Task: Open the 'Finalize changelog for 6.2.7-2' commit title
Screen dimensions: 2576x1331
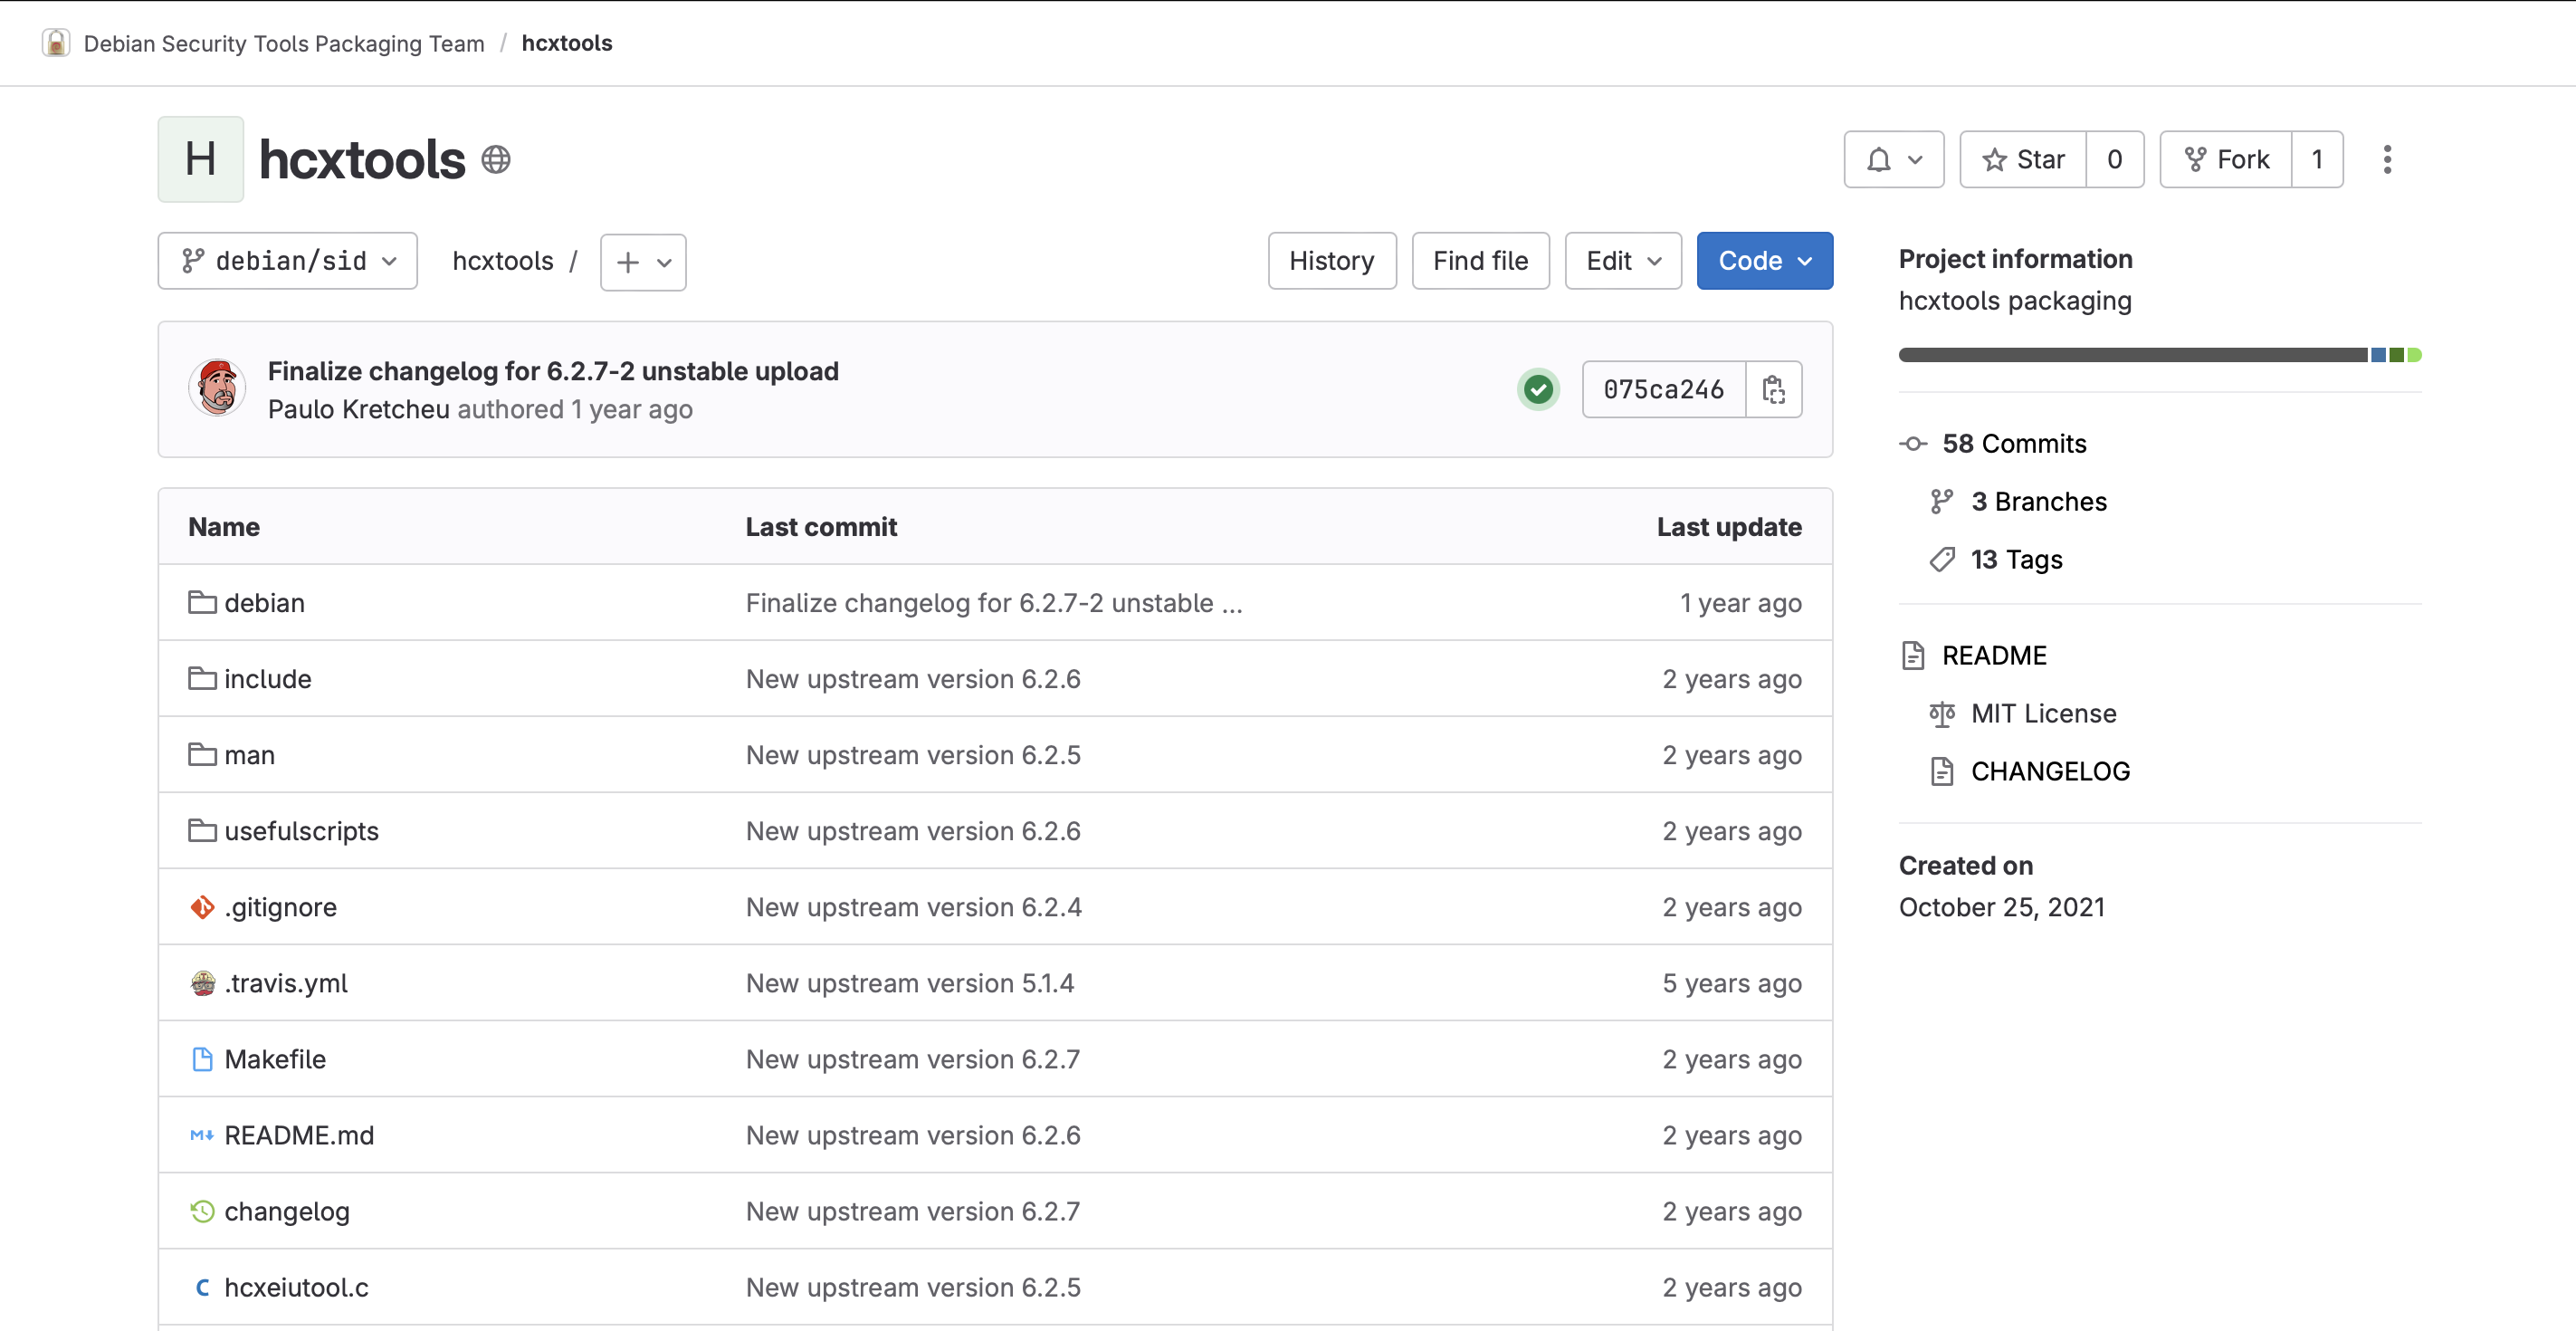Action: 553,371
